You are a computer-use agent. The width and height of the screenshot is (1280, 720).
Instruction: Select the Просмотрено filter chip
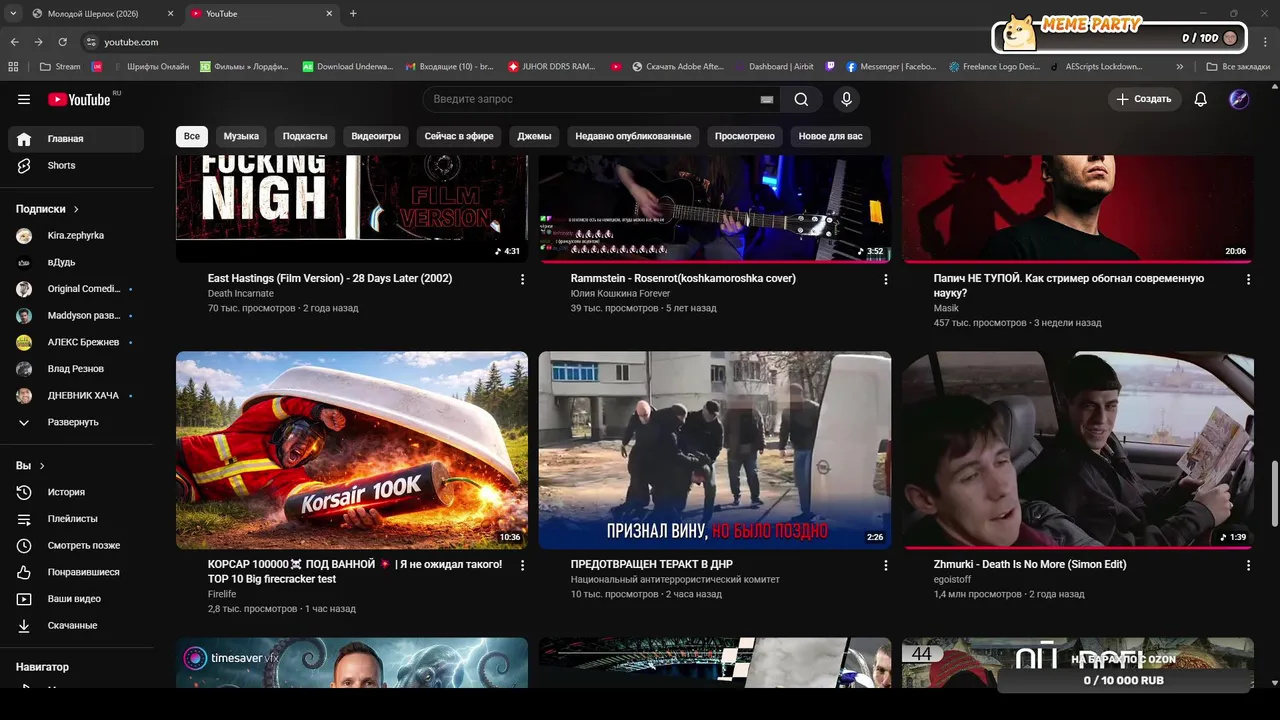(x=745, y=136)
